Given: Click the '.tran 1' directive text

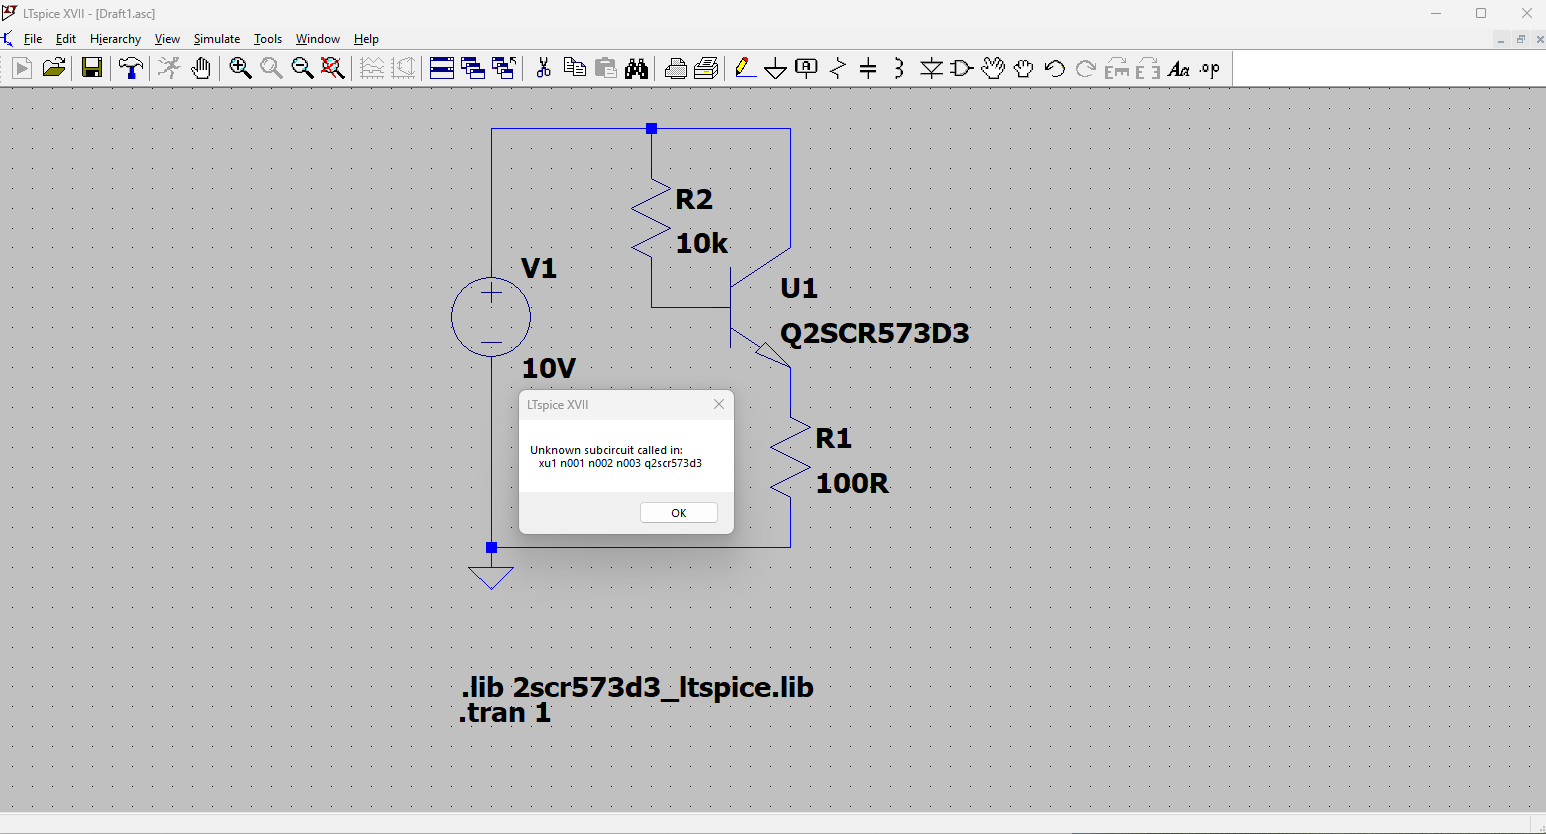Looking at the screenshot, I should (x=505, y=713).
